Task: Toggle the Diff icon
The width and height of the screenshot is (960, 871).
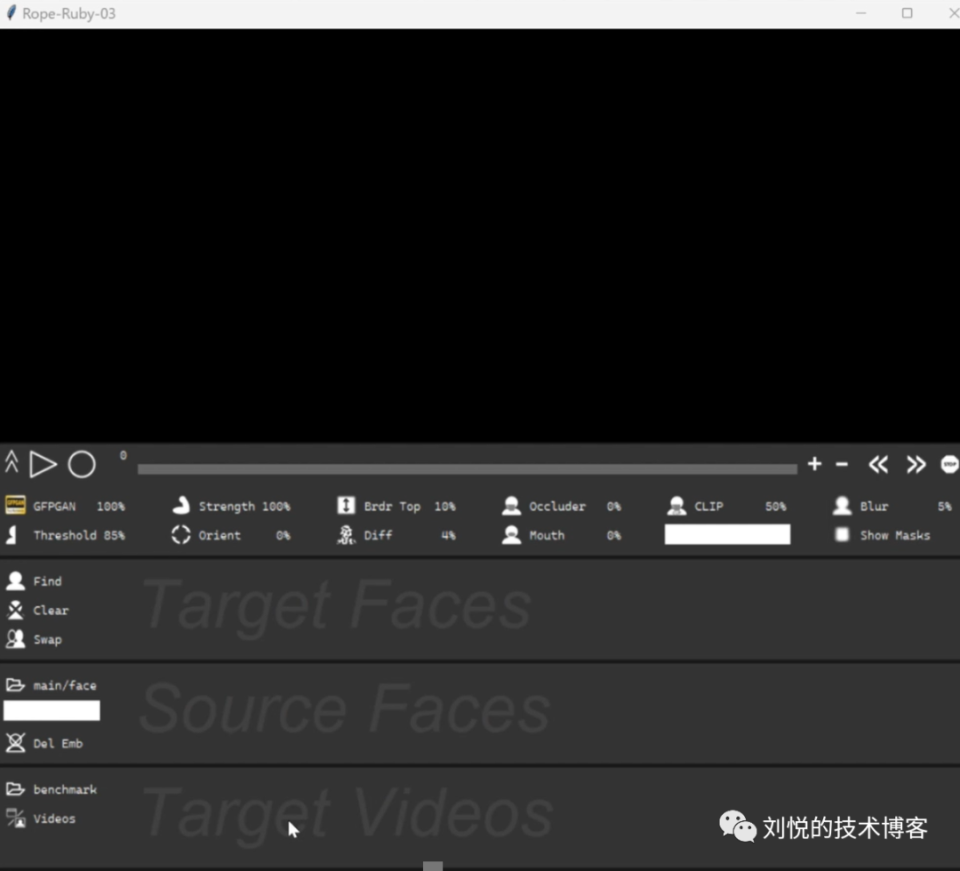Action: coord(346,534)
